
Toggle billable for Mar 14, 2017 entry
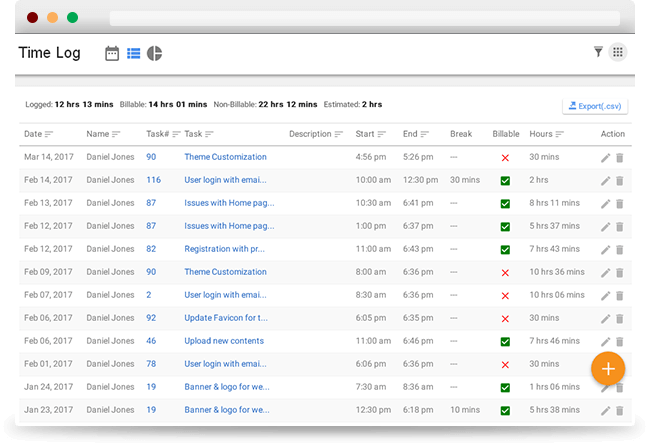505,158
